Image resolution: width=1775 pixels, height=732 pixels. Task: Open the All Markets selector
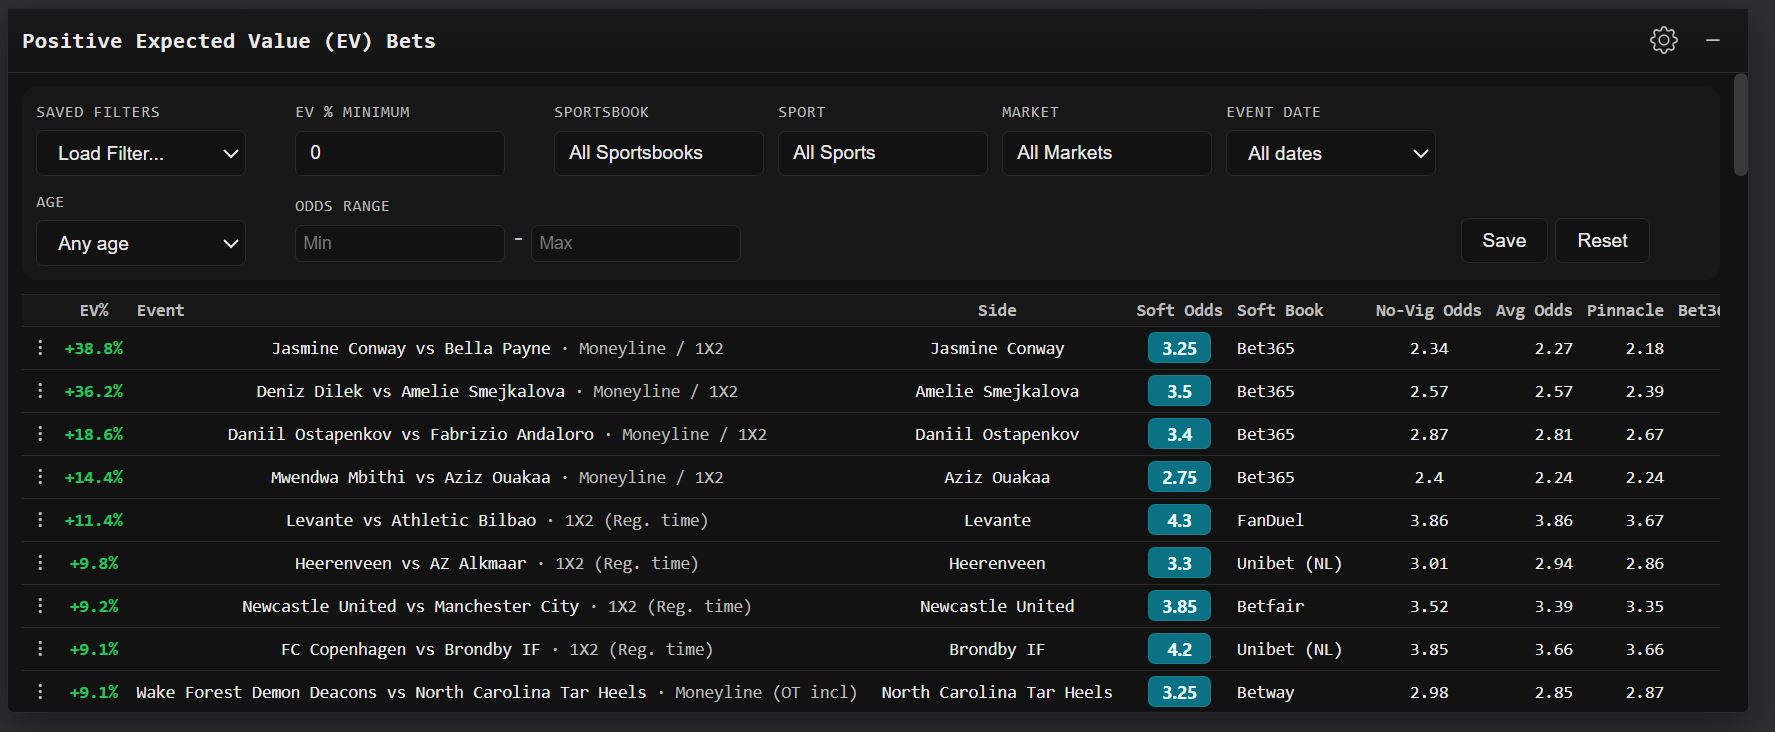[1107, 153]
